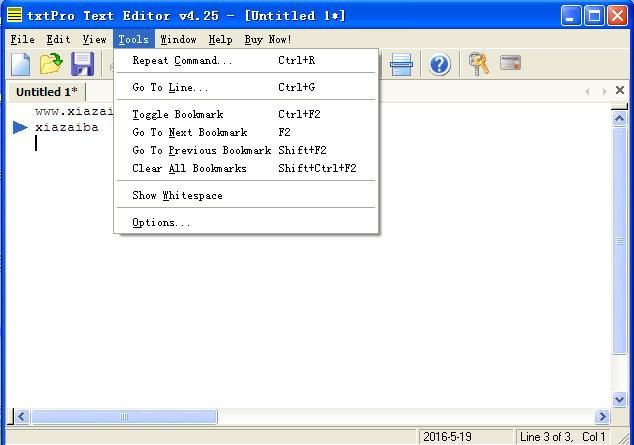Click the previous tab arrow
Image resolution: width=634 pixels, height=445 pixels.
[587, 91]
